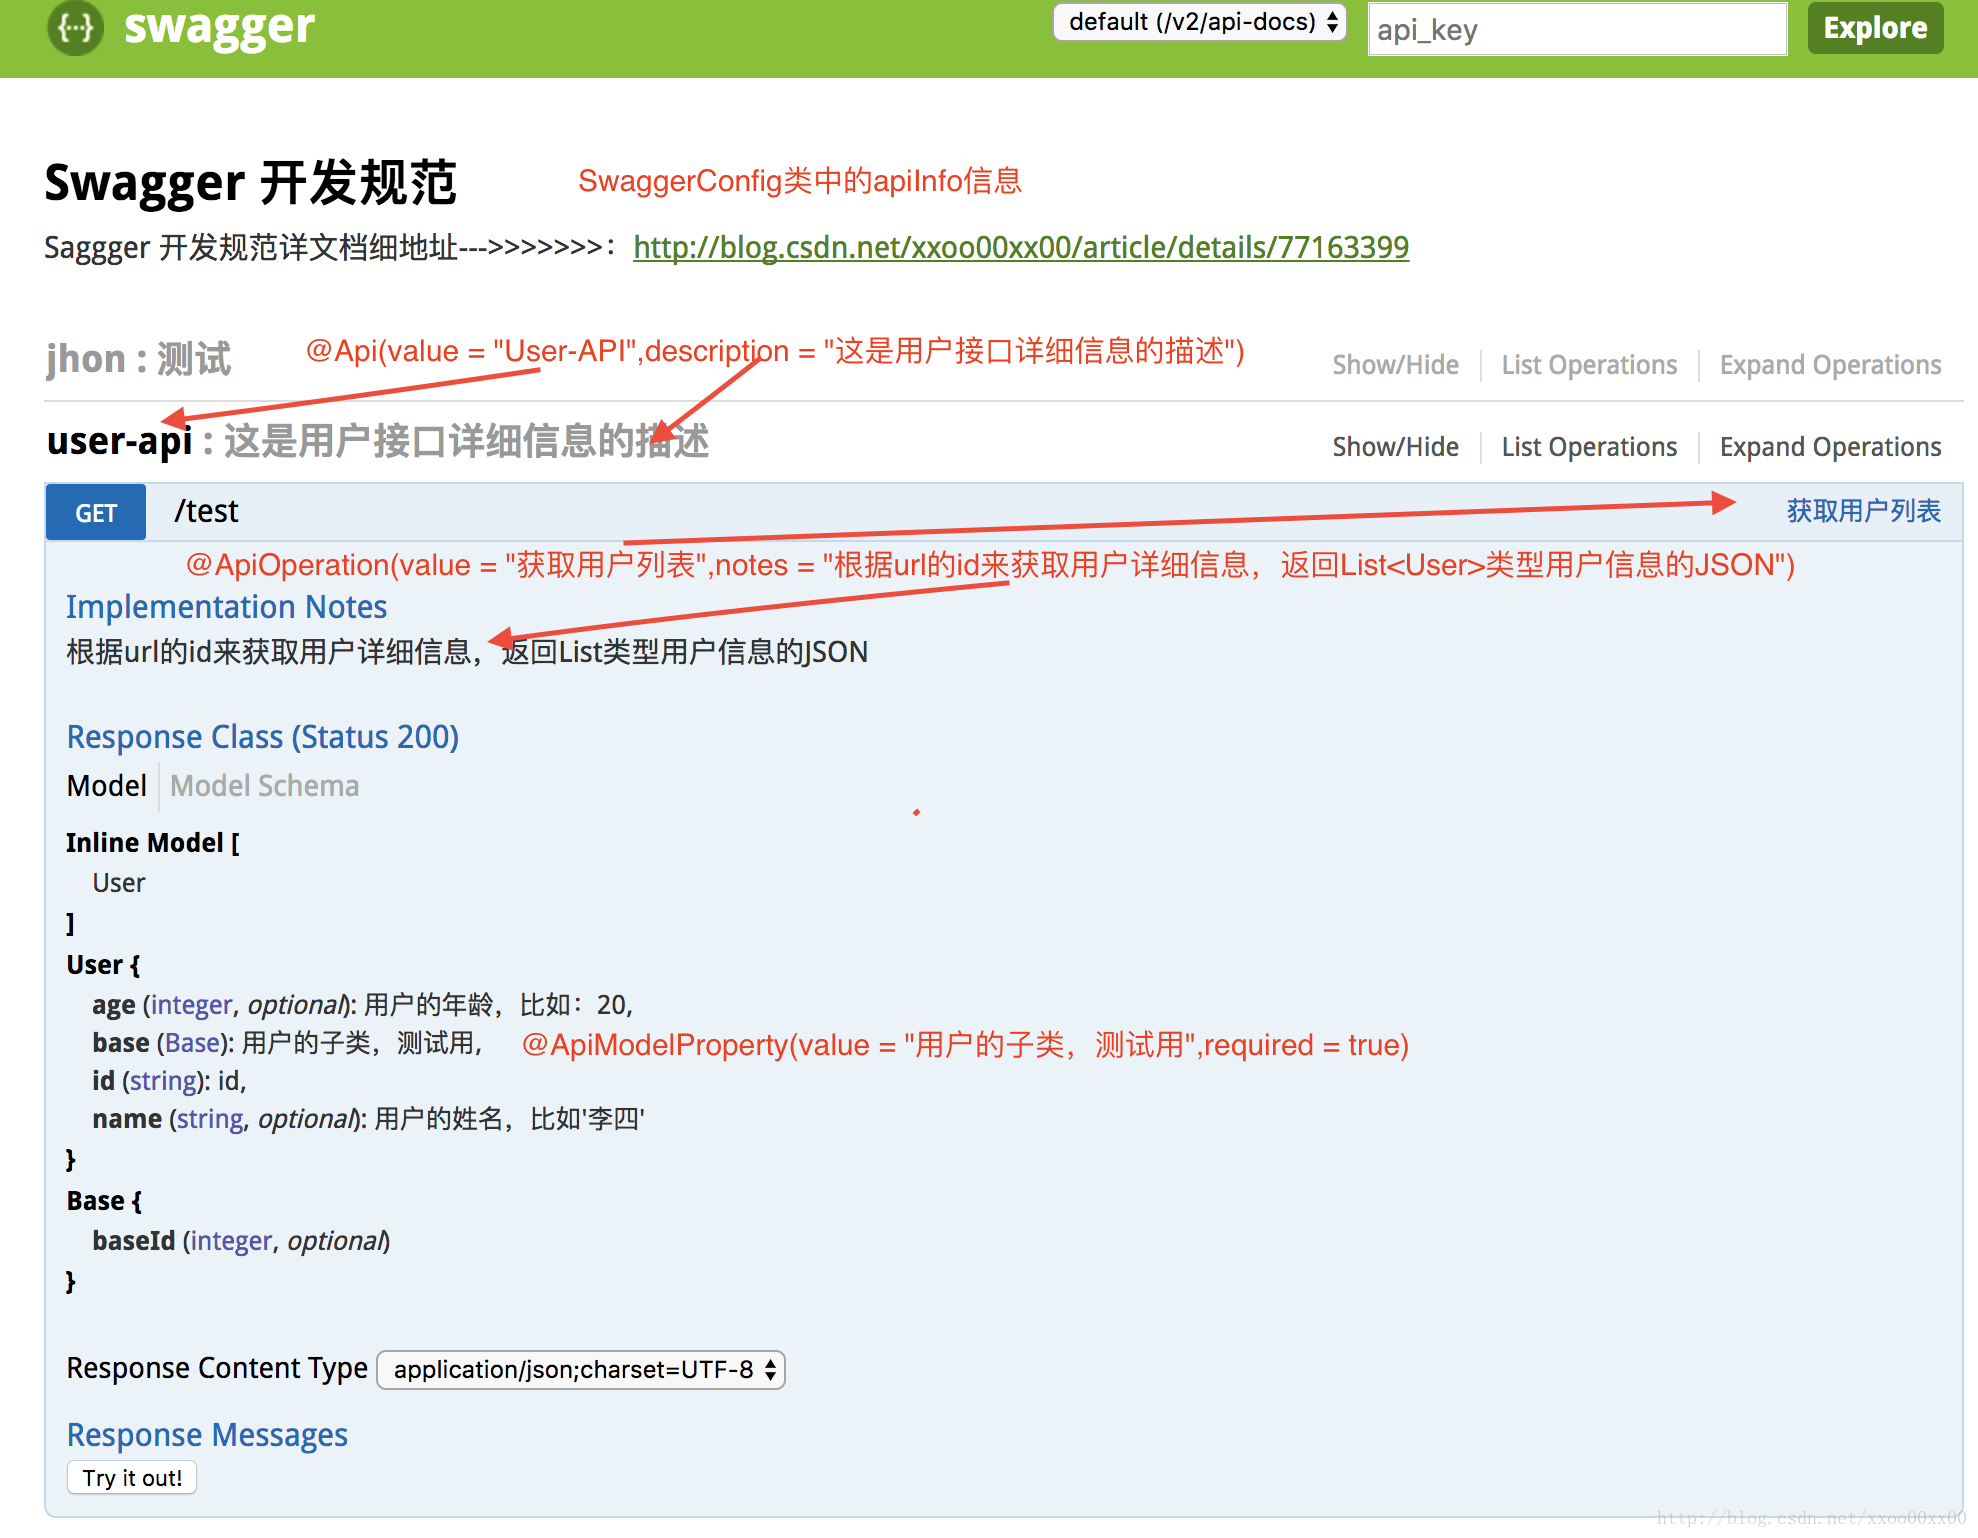Collapse the /test operation path
This screenshot has width=1978, height=1538.
coord(206,511)
